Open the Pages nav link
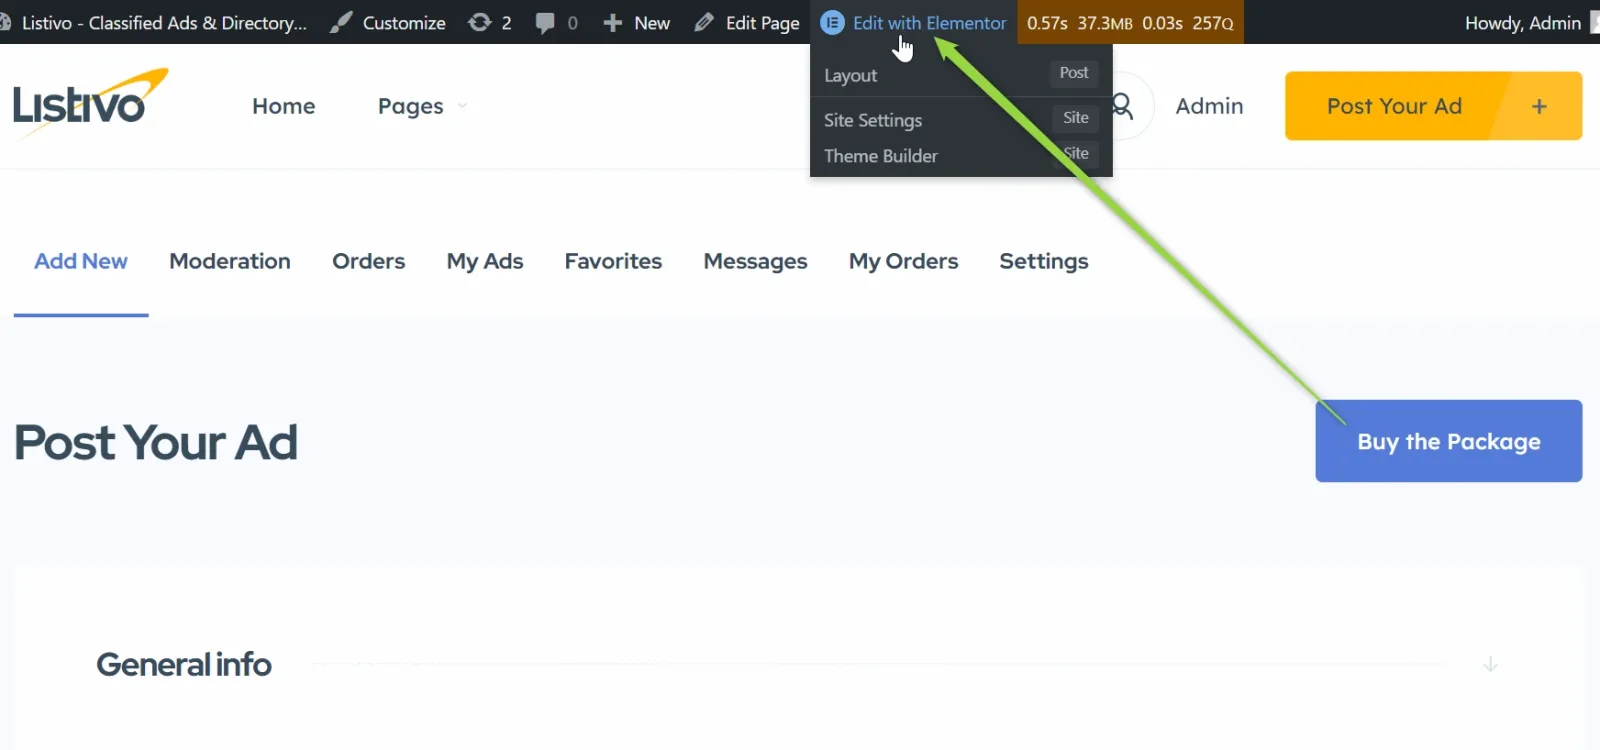1600x750 pixels. point(411,106)
